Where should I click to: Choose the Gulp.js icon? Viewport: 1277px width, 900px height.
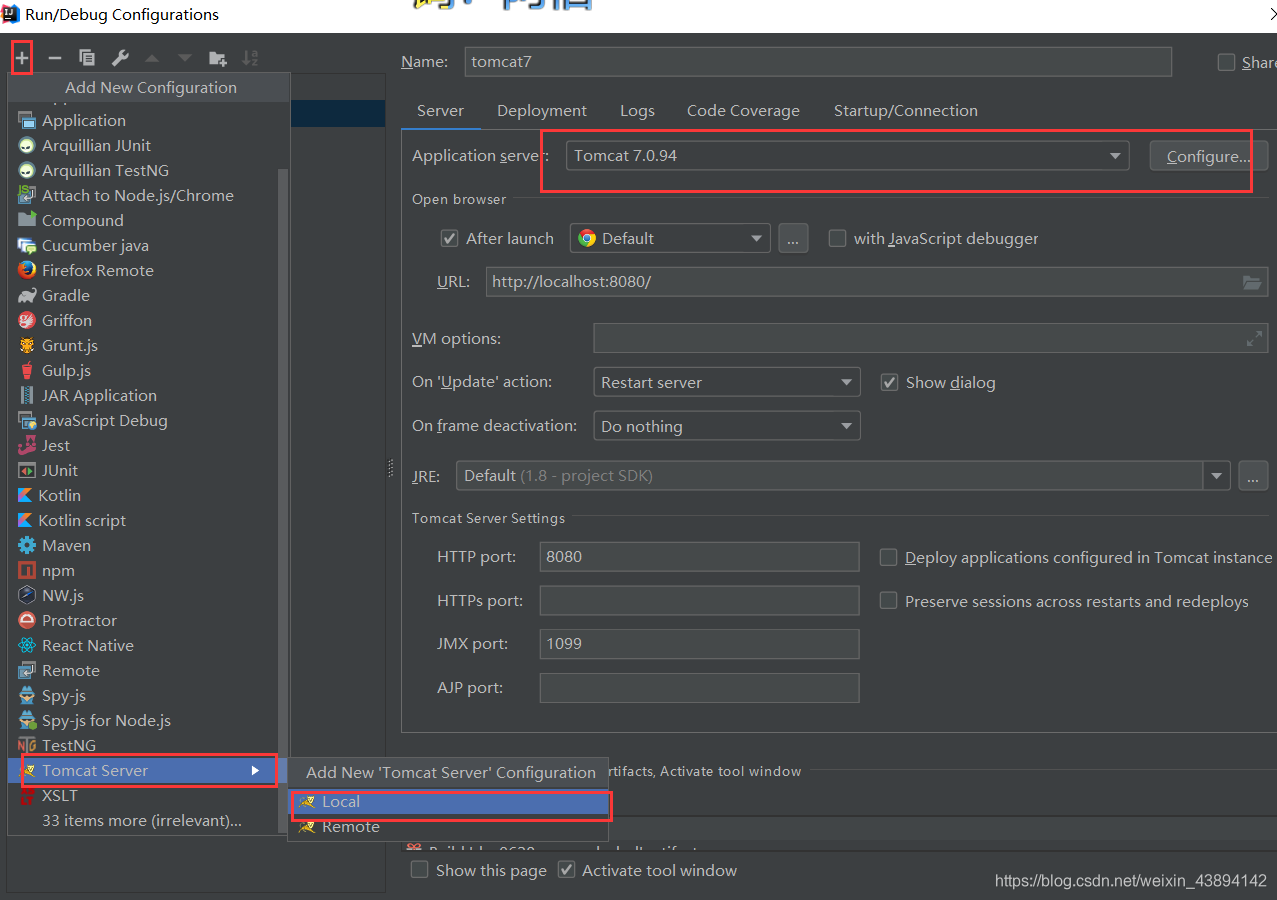(27, 370)
